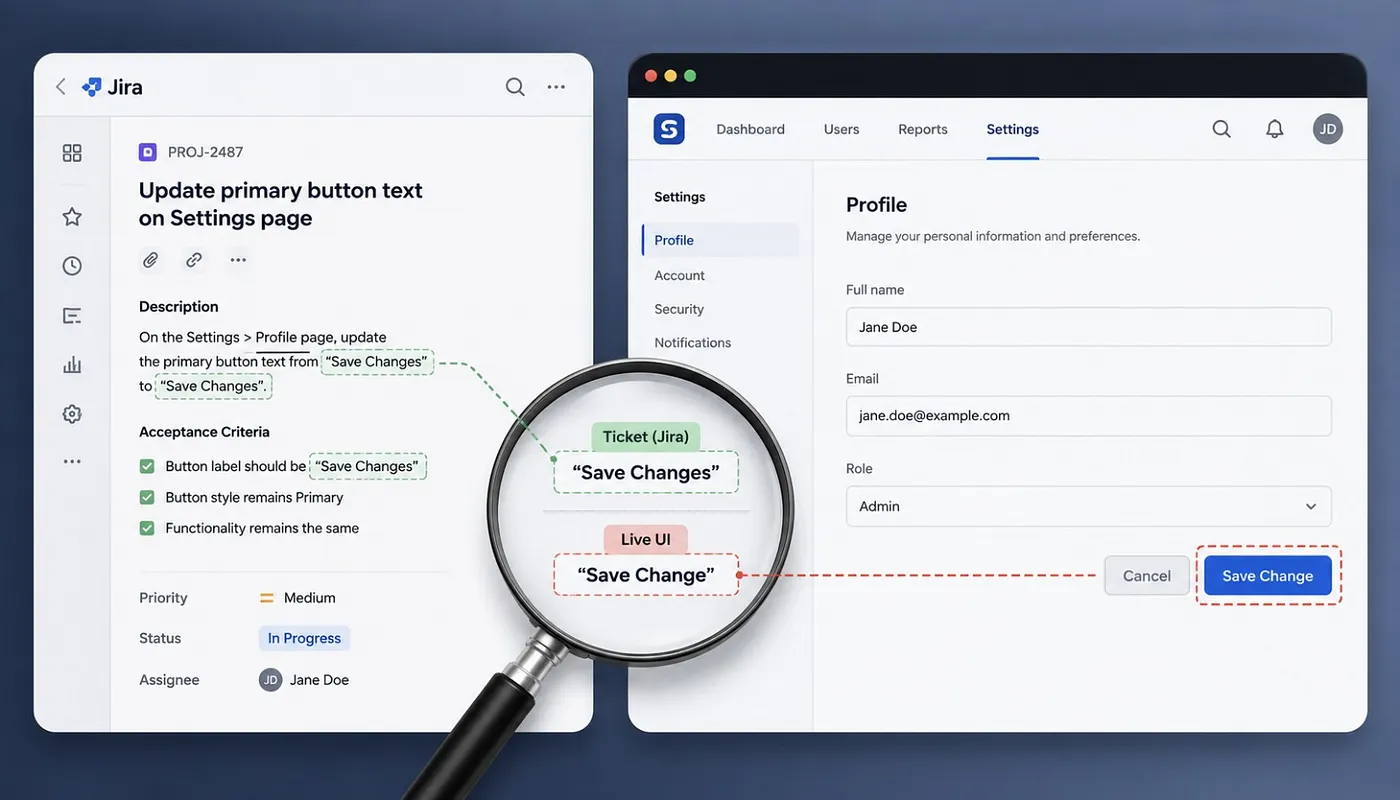Image resolution: width=1400 pixels, height=800 pixels.
Task: Select the Settings top navigation tab
Action: (1012, 129)
